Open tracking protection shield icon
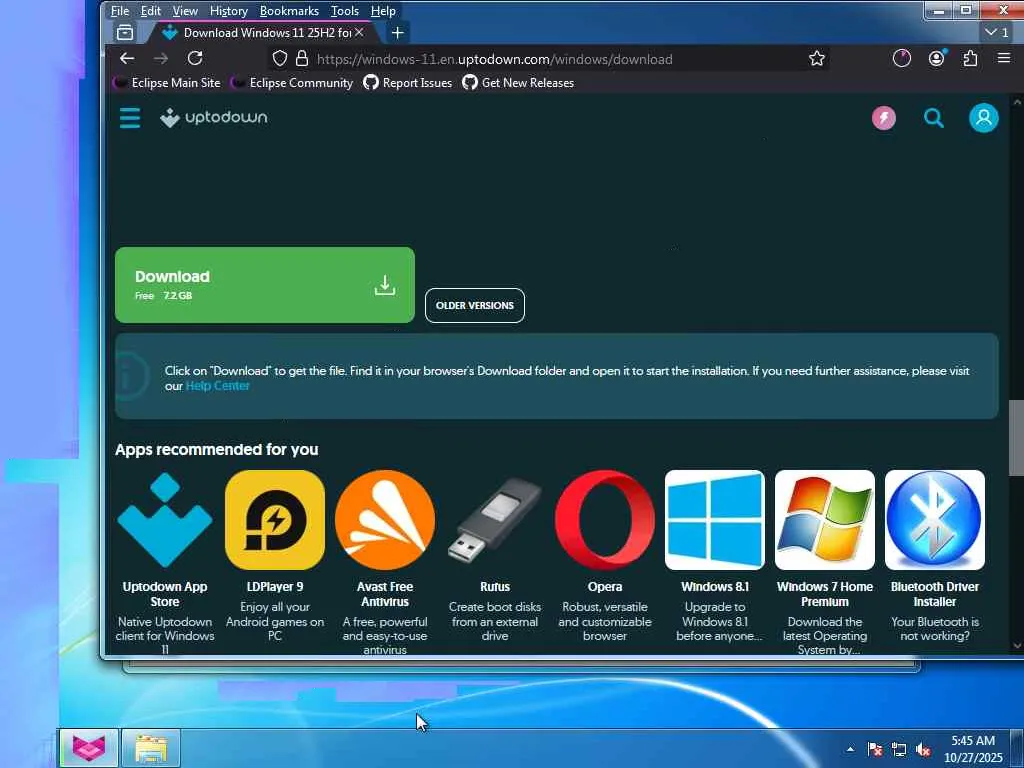The height and width of the screenshot is (768, 1024). coord(280,59)
